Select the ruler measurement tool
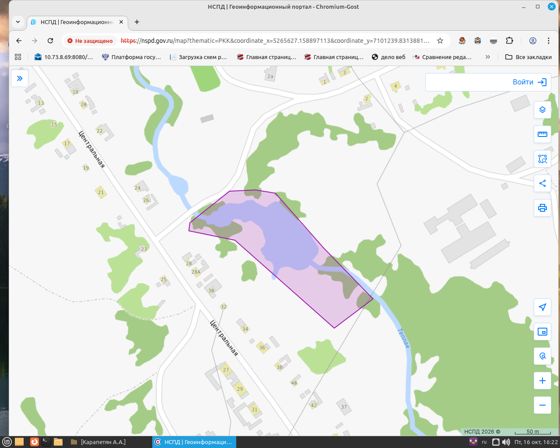Viewport: 560px width, 448px height. [x=542, y=134]
